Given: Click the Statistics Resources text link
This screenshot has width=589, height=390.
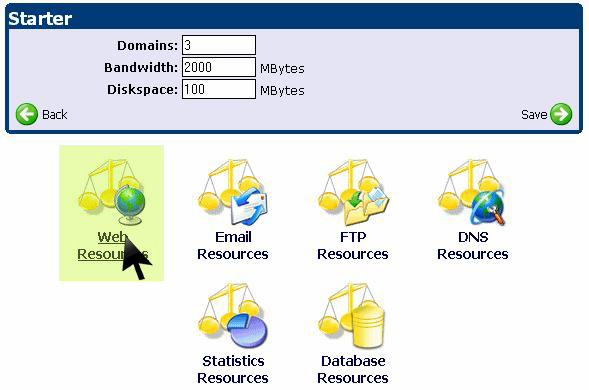Looking at the screenshot, I should [233, 369].
